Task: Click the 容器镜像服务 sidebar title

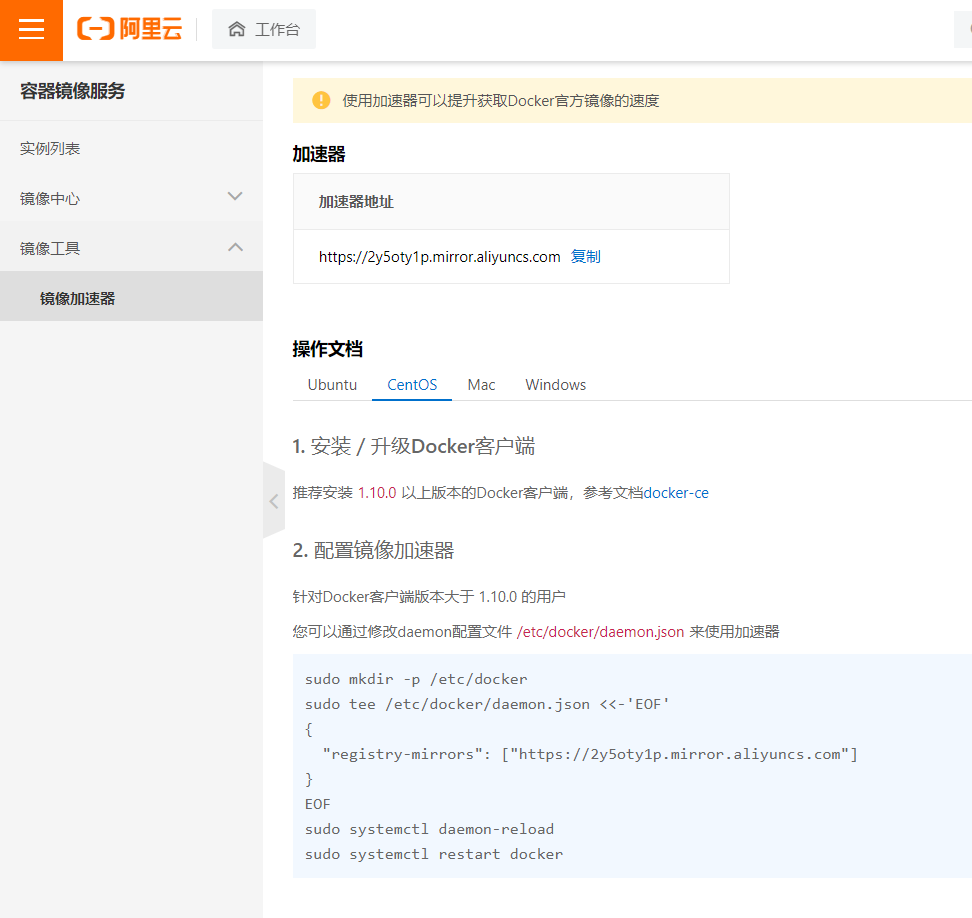Action: [73, 91]
